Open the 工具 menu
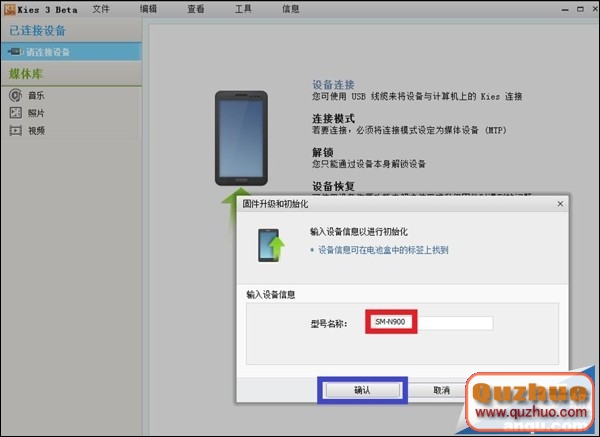600x437 pixels. click(x=243, y=9)
